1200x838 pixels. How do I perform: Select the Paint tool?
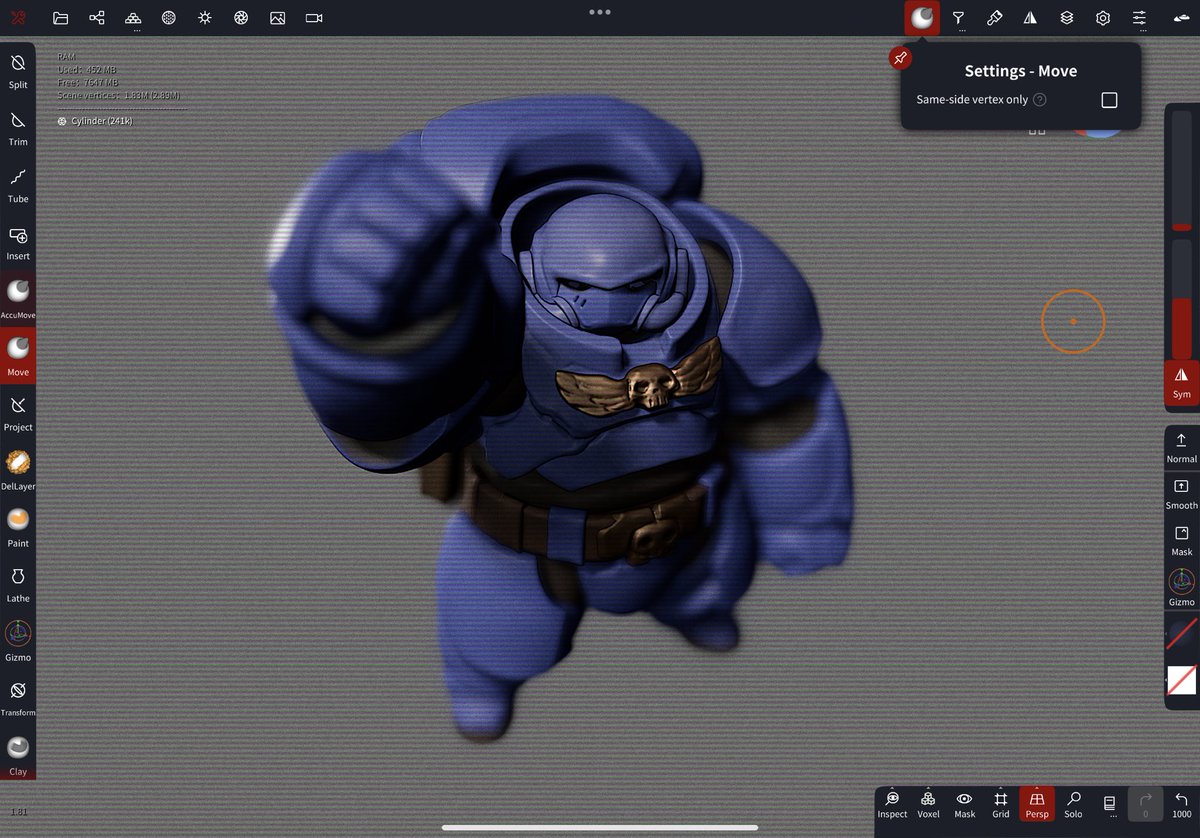18,527
